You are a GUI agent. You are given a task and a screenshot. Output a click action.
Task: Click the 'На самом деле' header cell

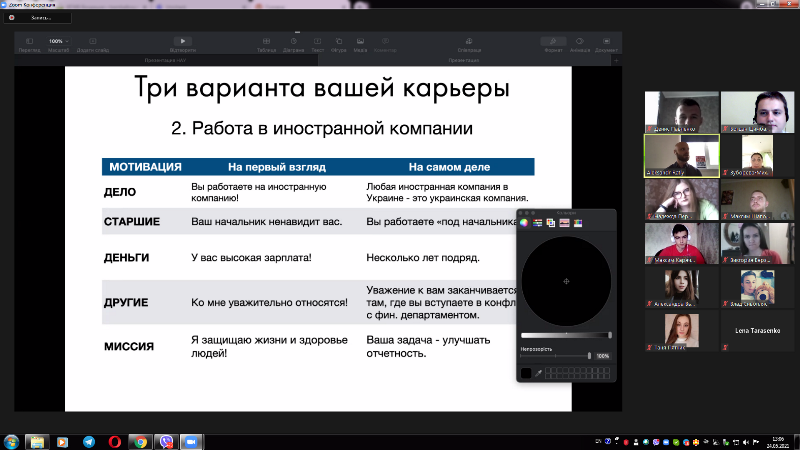[449, 167]
